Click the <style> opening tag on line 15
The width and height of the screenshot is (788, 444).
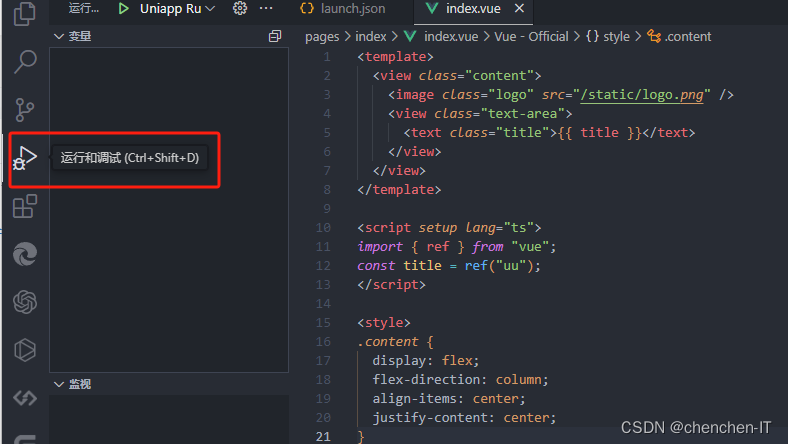(384, 323)
